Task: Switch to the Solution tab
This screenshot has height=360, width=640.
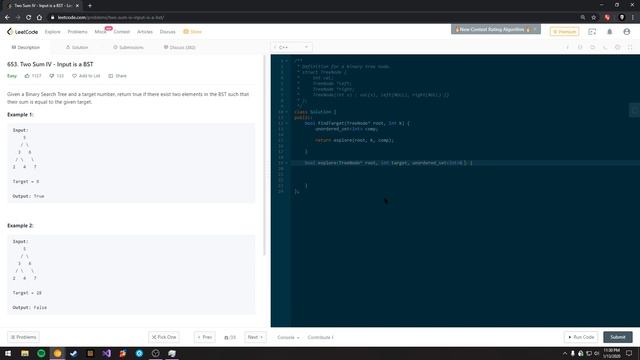Action: pyautogui.click(x=77, y=47)
